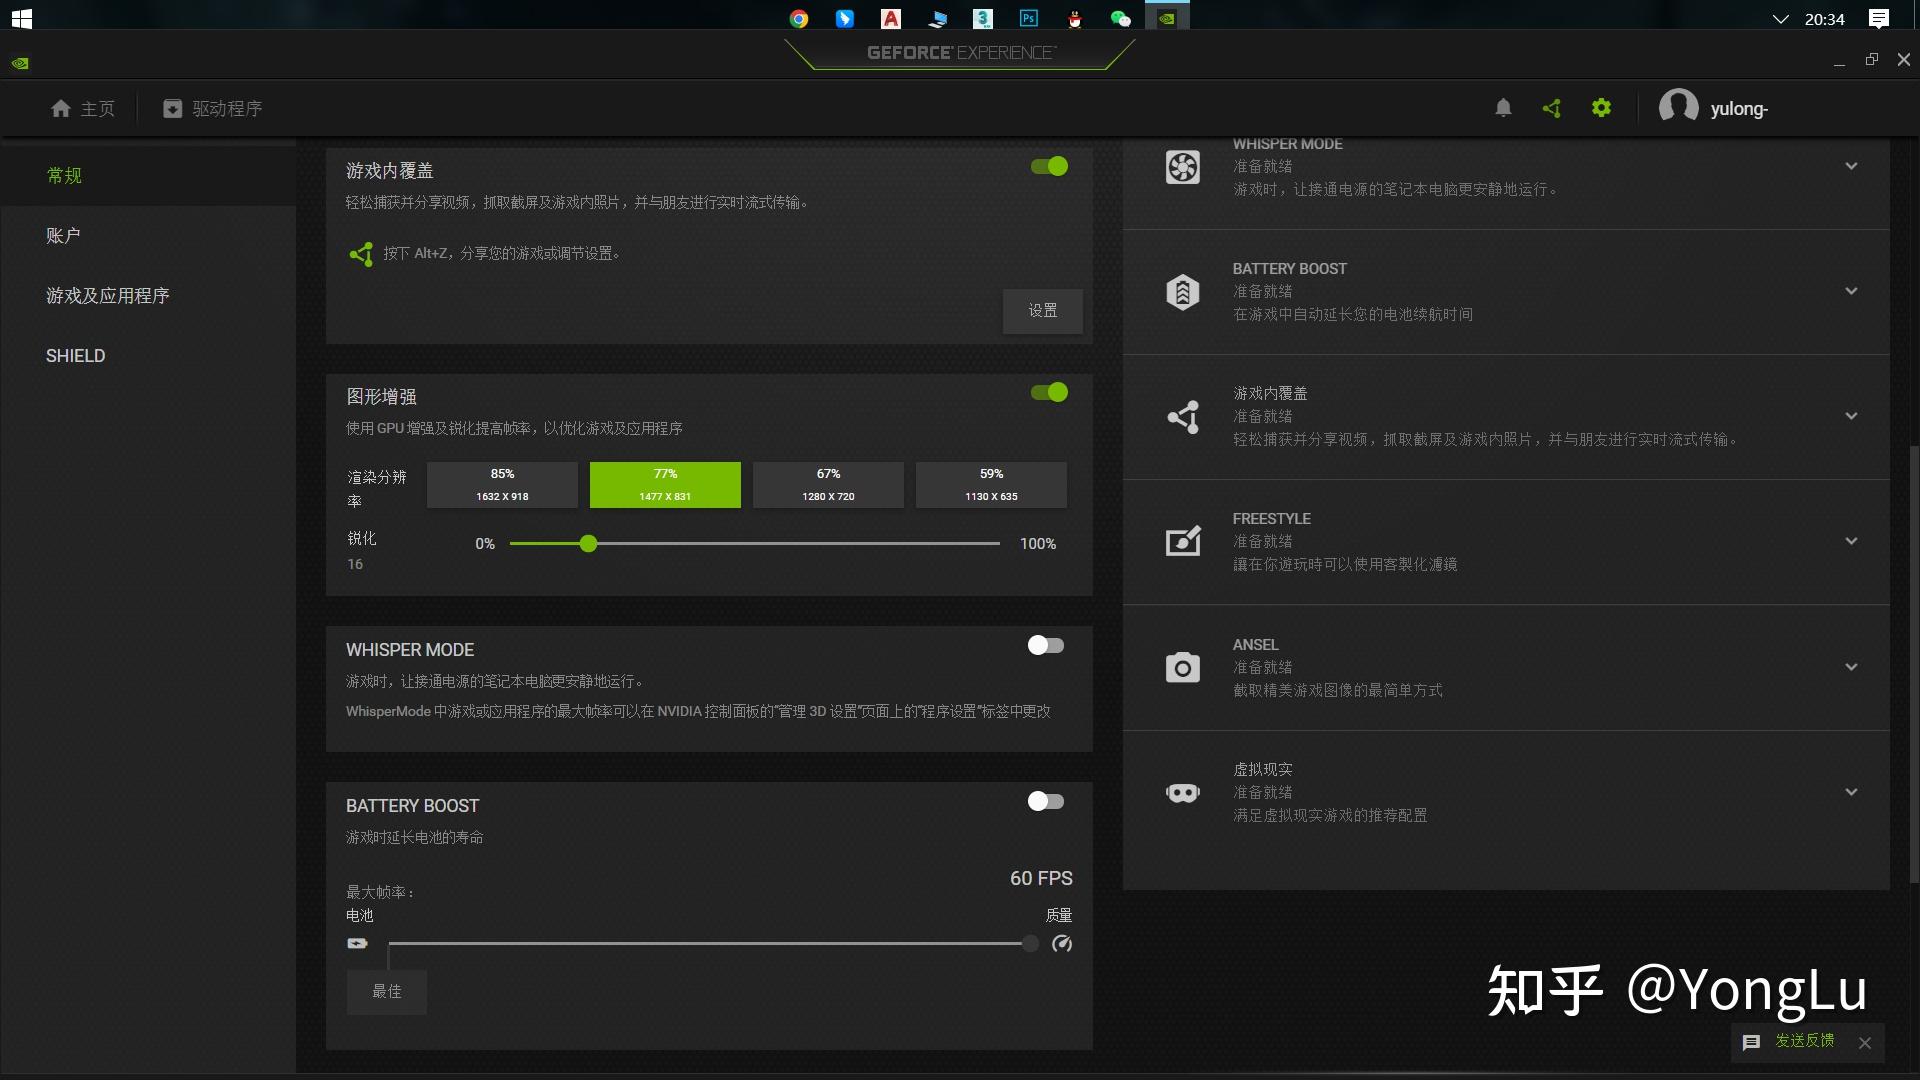
Task: Open the Photoshop taskbar icon
Action: [x=1029, y=18]
